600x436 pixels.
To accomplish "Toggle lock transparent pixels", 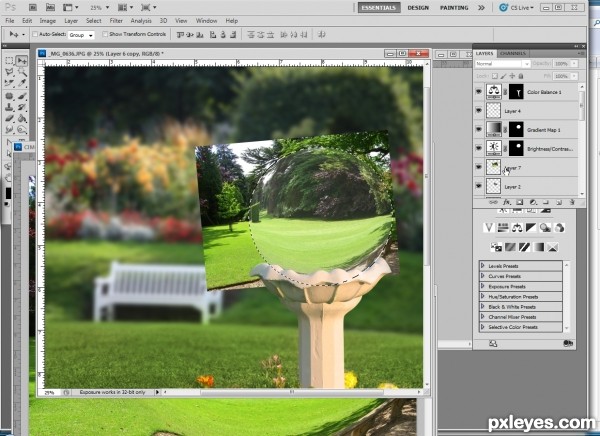I will [x=495, y=76].
